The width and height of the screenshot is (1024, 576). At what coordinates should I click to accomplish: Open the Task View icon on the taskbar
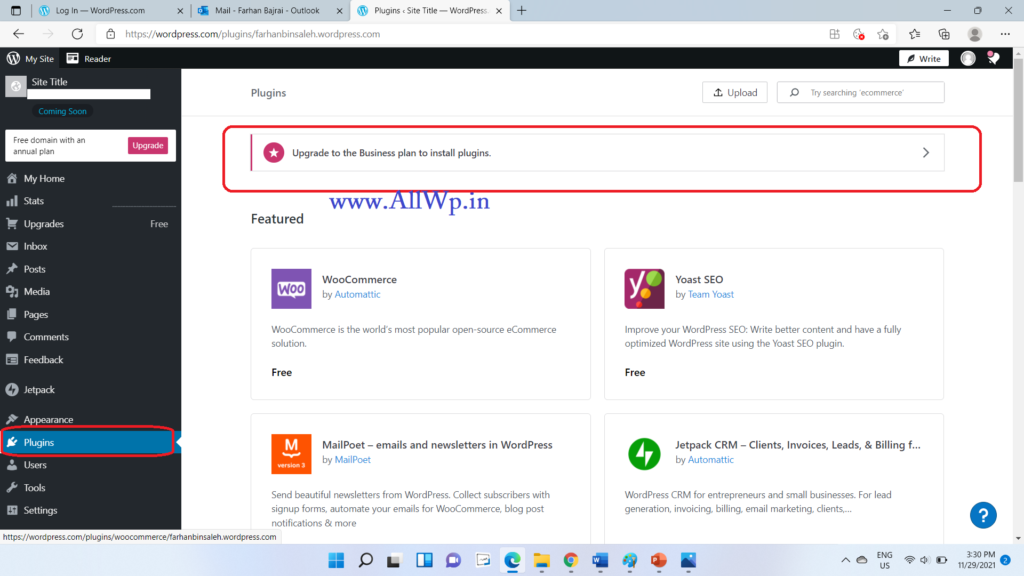coord(394,560)
